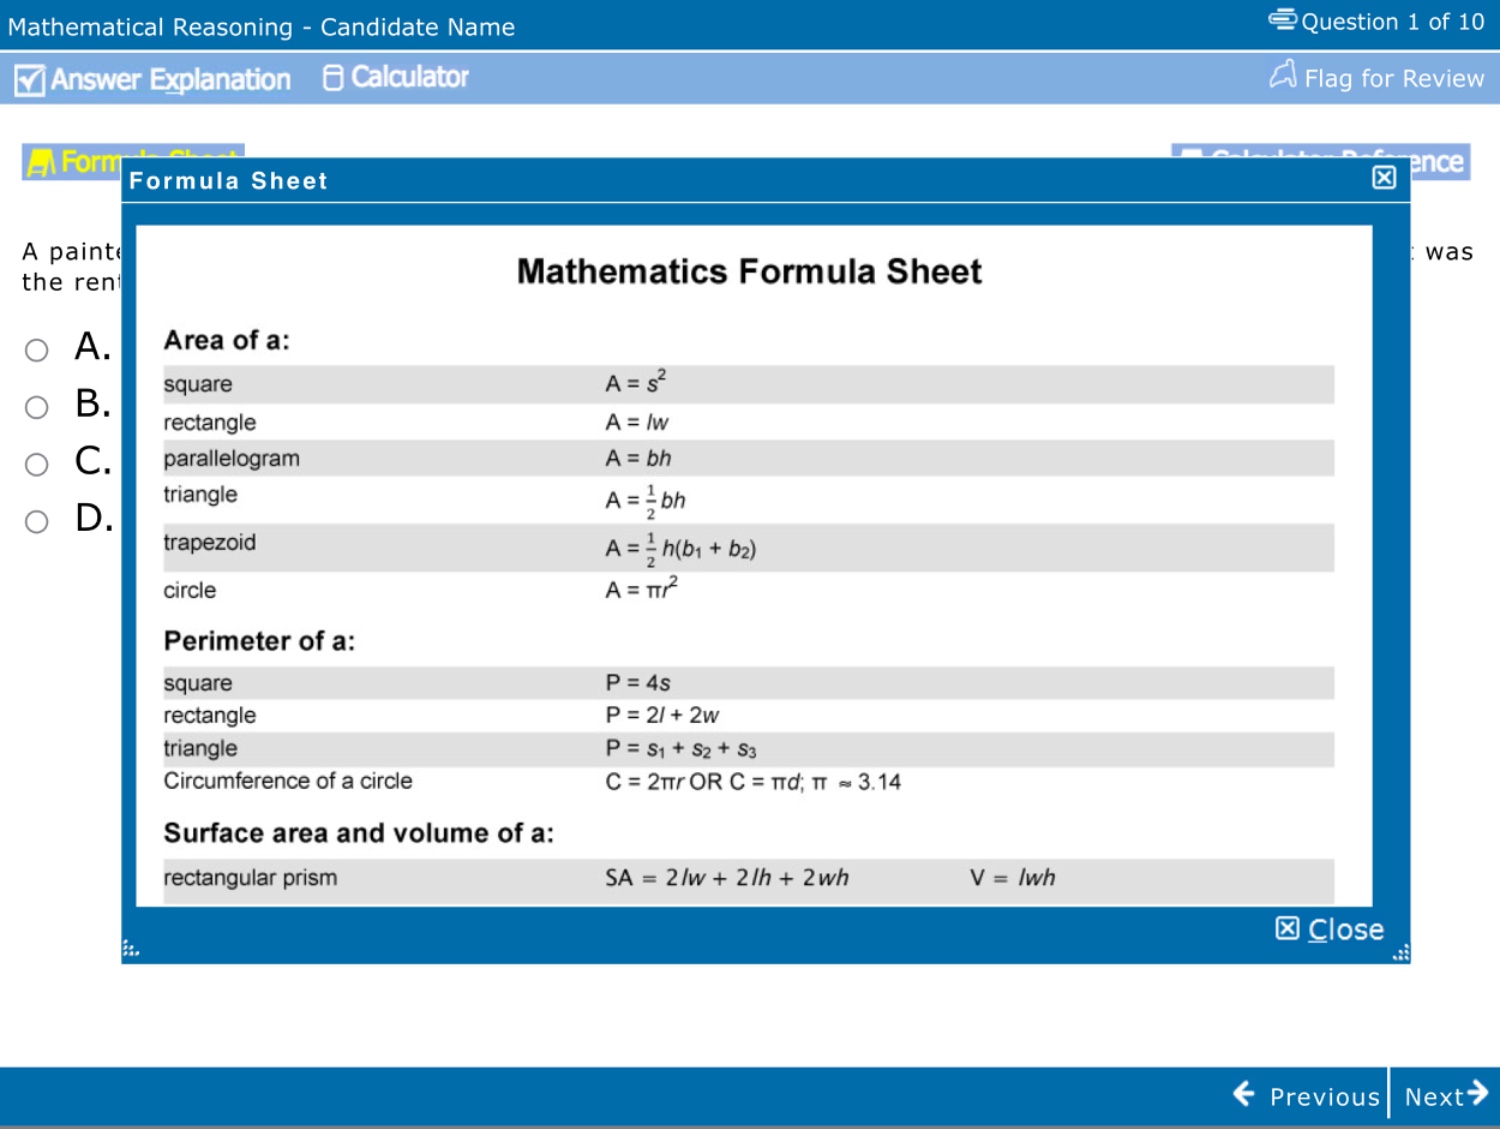This screenshot has width=1500, height=1129.
Task: Click the bottom-left resize grip of dialog
Action: (131, 948)
